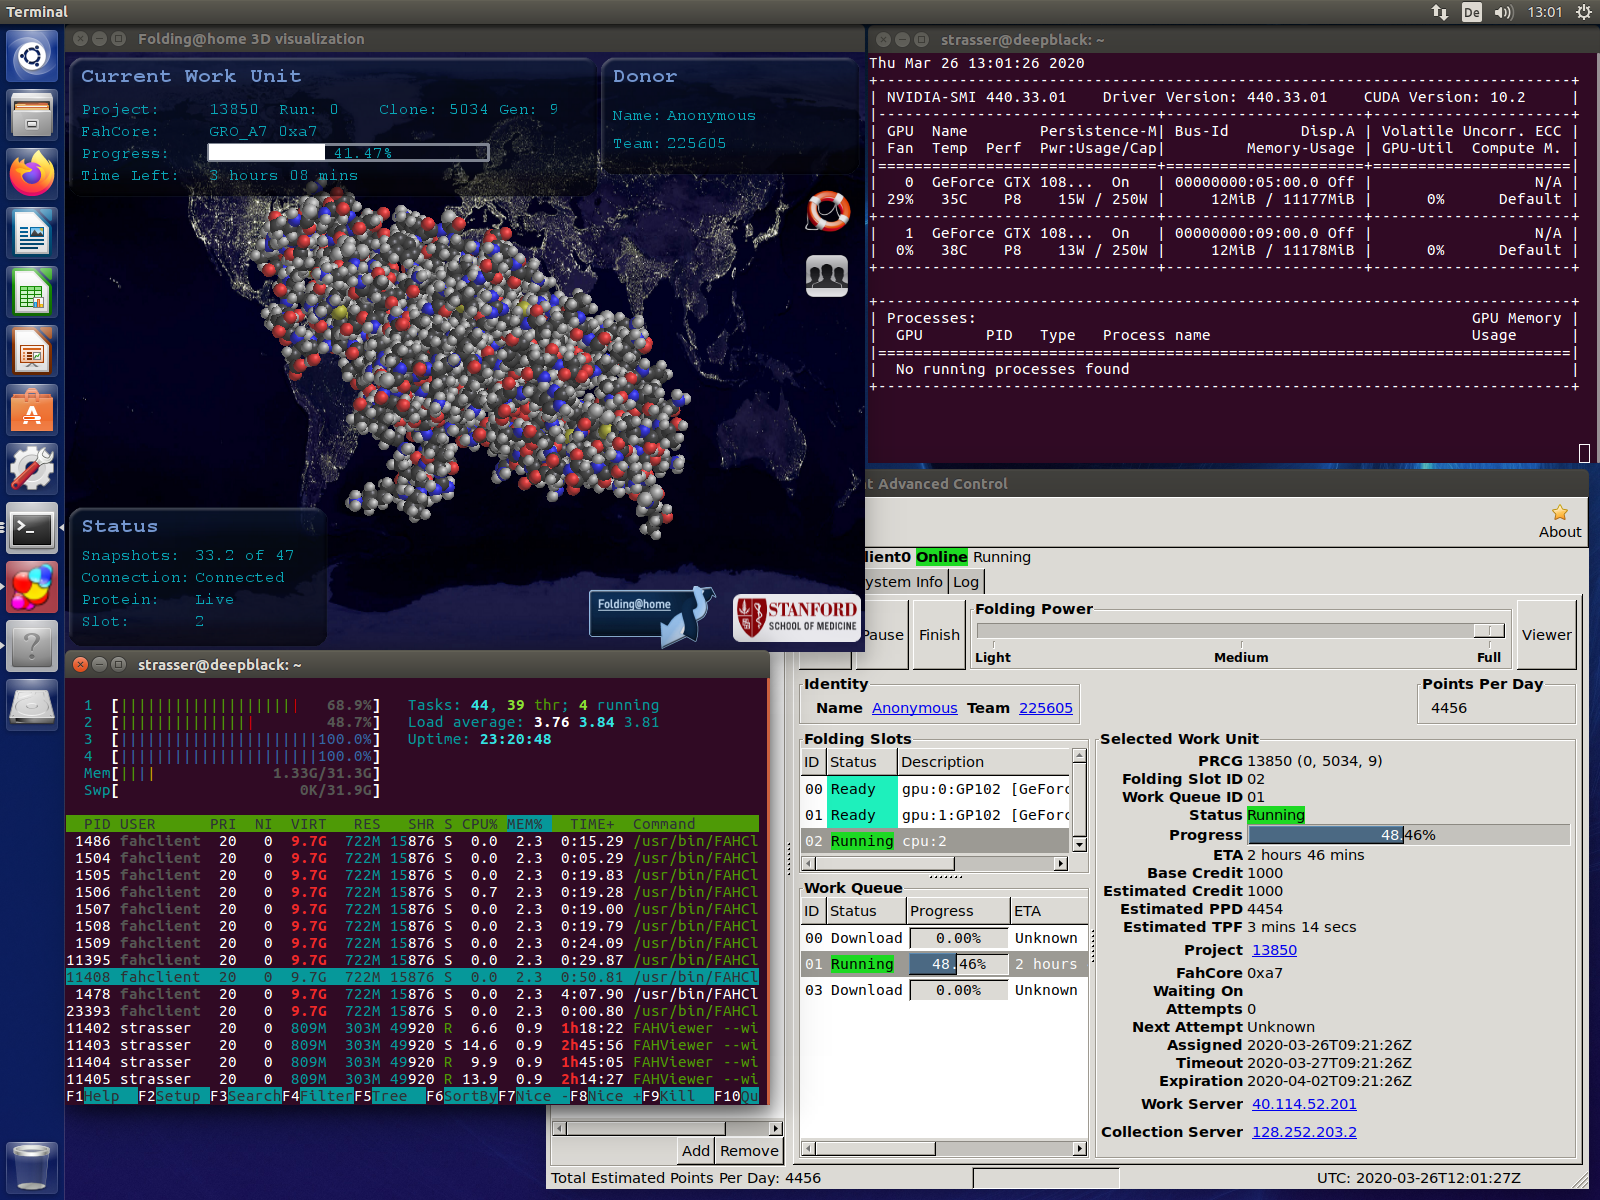
Task: Click the CPU% column header in htop
Action: pos(480,824)
